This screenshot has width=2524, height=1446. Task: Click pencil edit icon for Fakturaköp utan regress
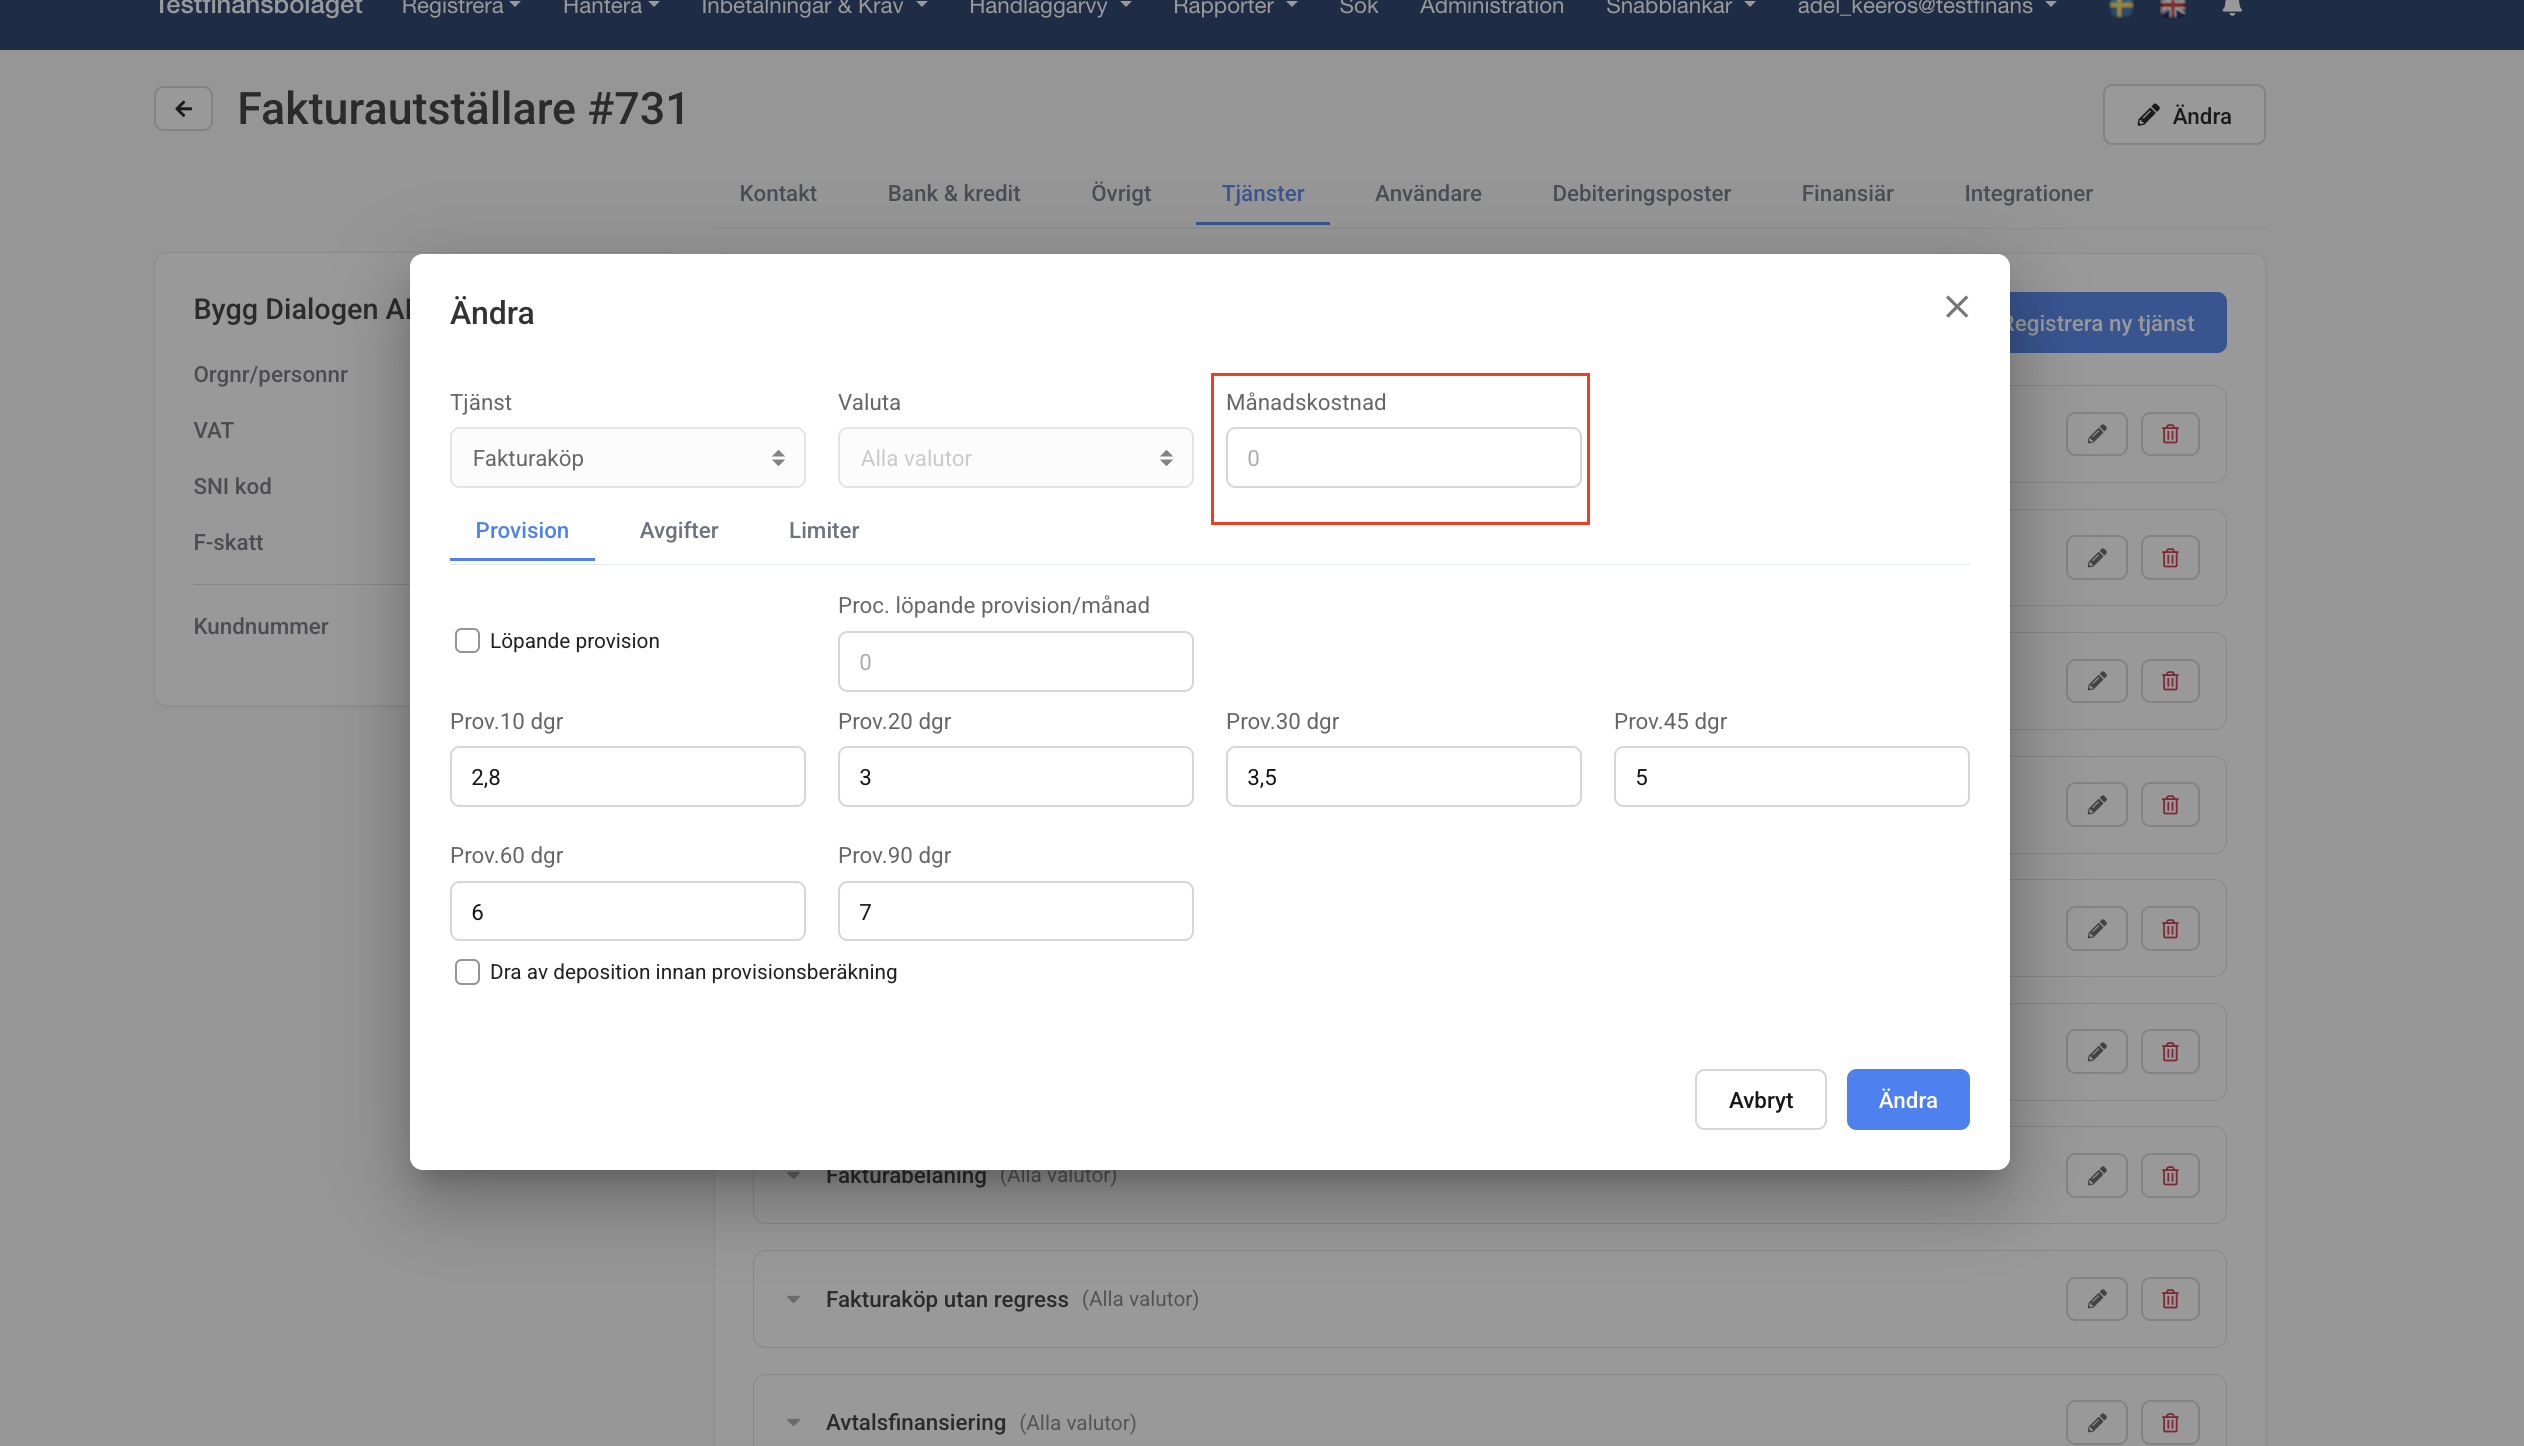pyautogui.click(x=2096, y=1299)
